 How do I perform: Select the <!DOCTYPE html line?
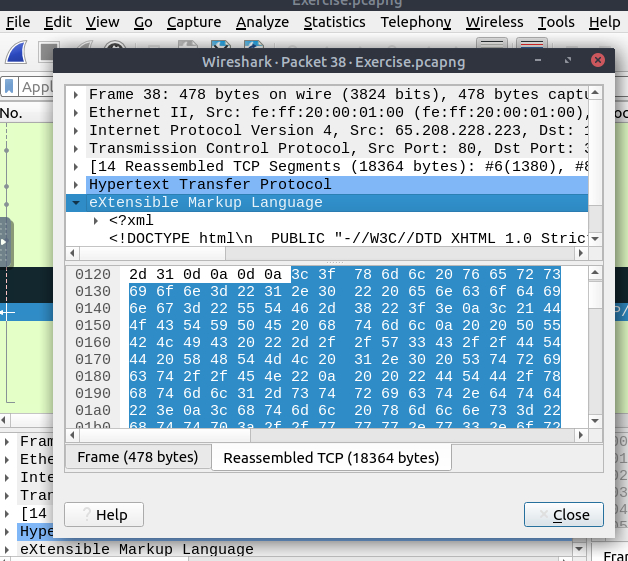tap(348, 239)
